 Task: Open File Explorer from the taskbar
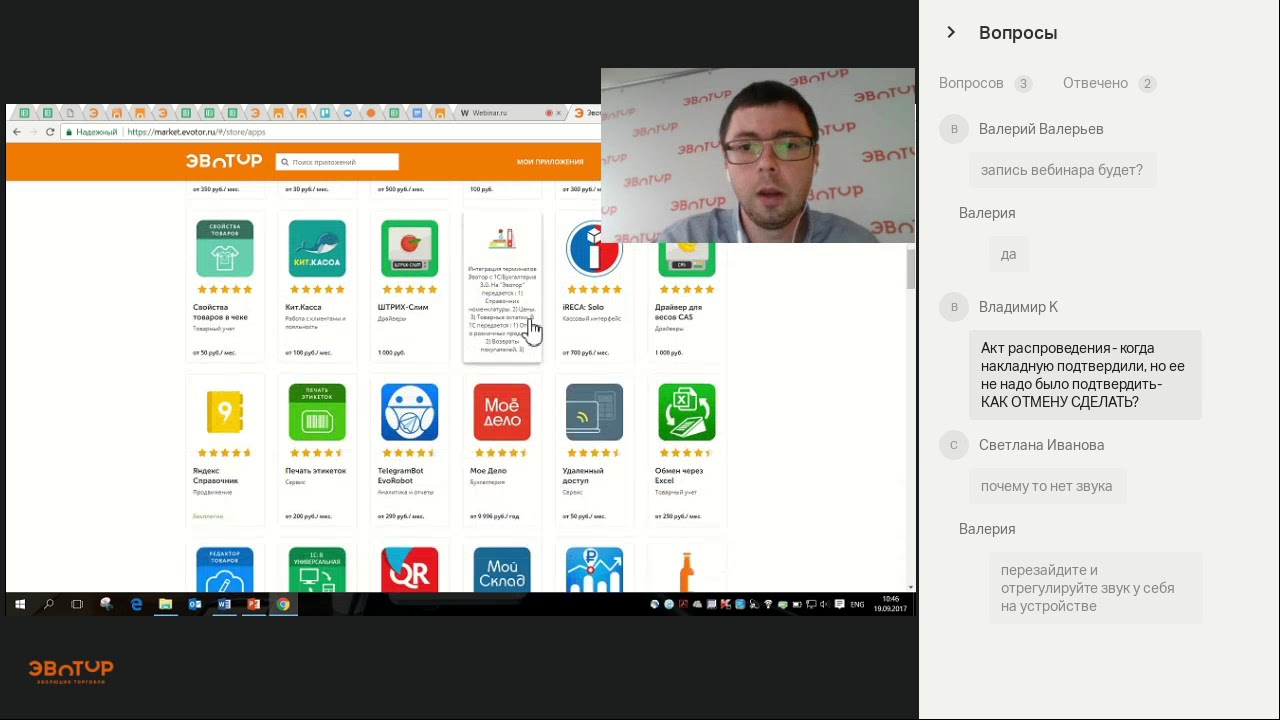[165, 604]
